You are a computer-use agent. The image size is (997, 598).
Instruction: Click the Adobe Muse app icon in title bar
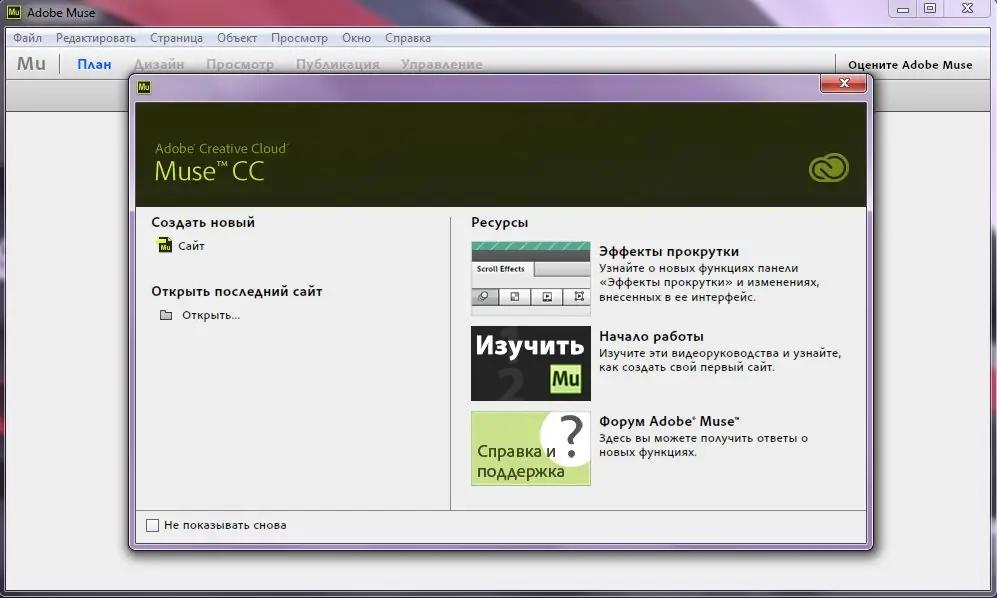click(13, 11)
